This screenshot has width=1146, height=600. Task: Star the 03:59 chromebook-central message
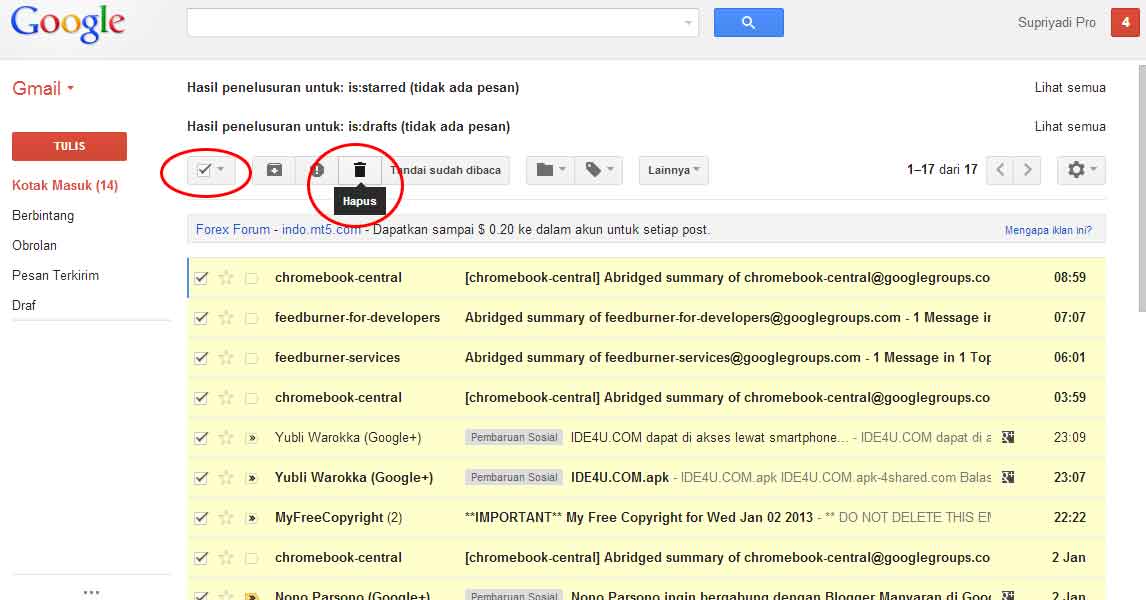click(x=226, y=398)
